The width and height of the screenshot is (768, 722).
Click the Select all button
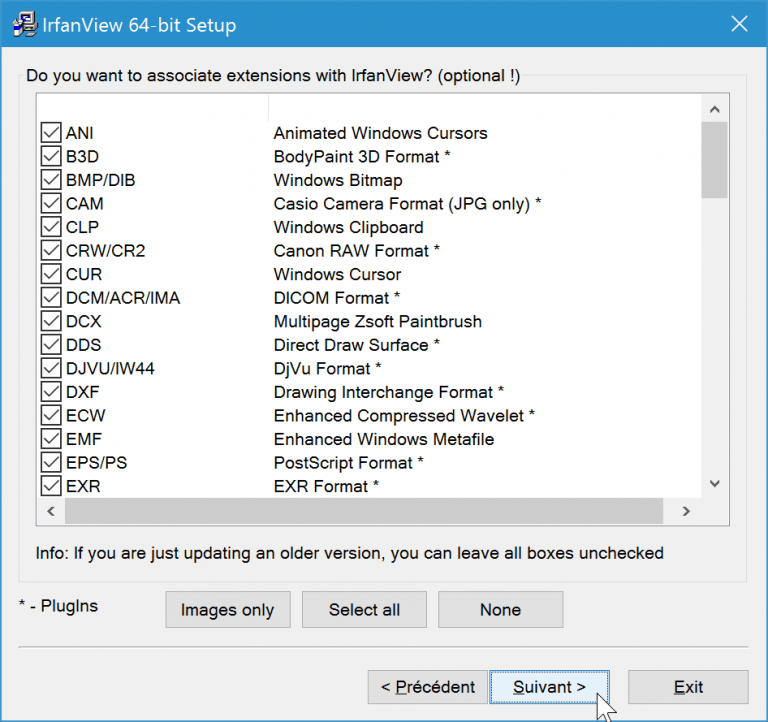click(x=364, y=610)
